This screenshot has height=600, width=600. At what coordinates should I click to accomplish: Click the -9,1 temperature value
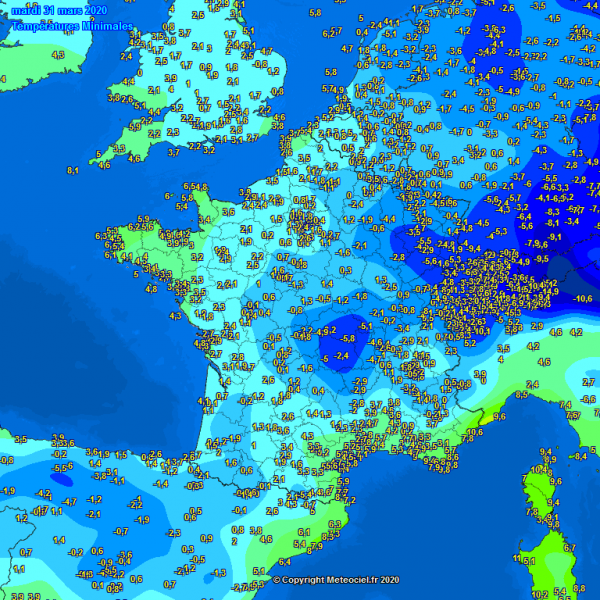tap(554, 237)
